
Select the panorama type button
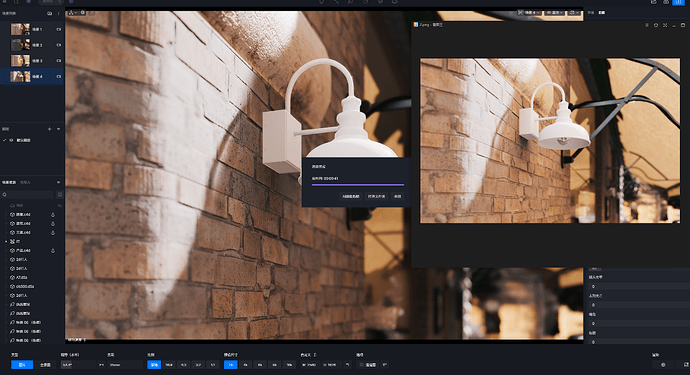point(45,364)
